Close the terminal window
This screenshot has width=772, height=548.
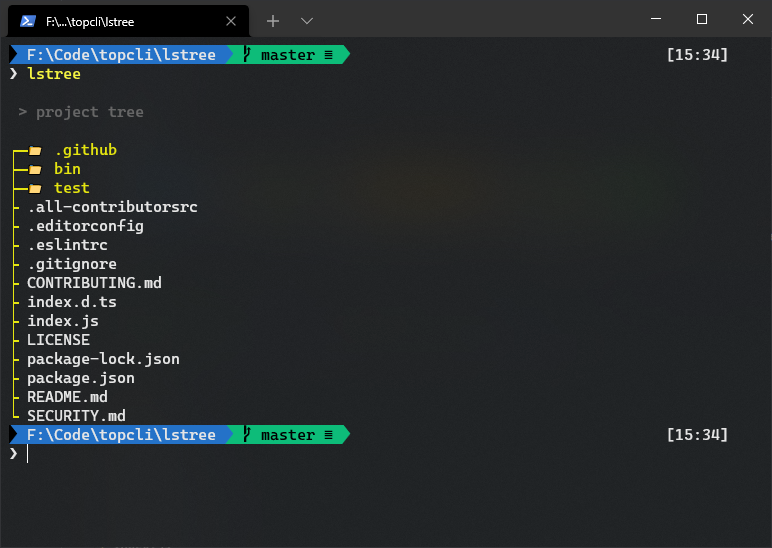point(748,19)
